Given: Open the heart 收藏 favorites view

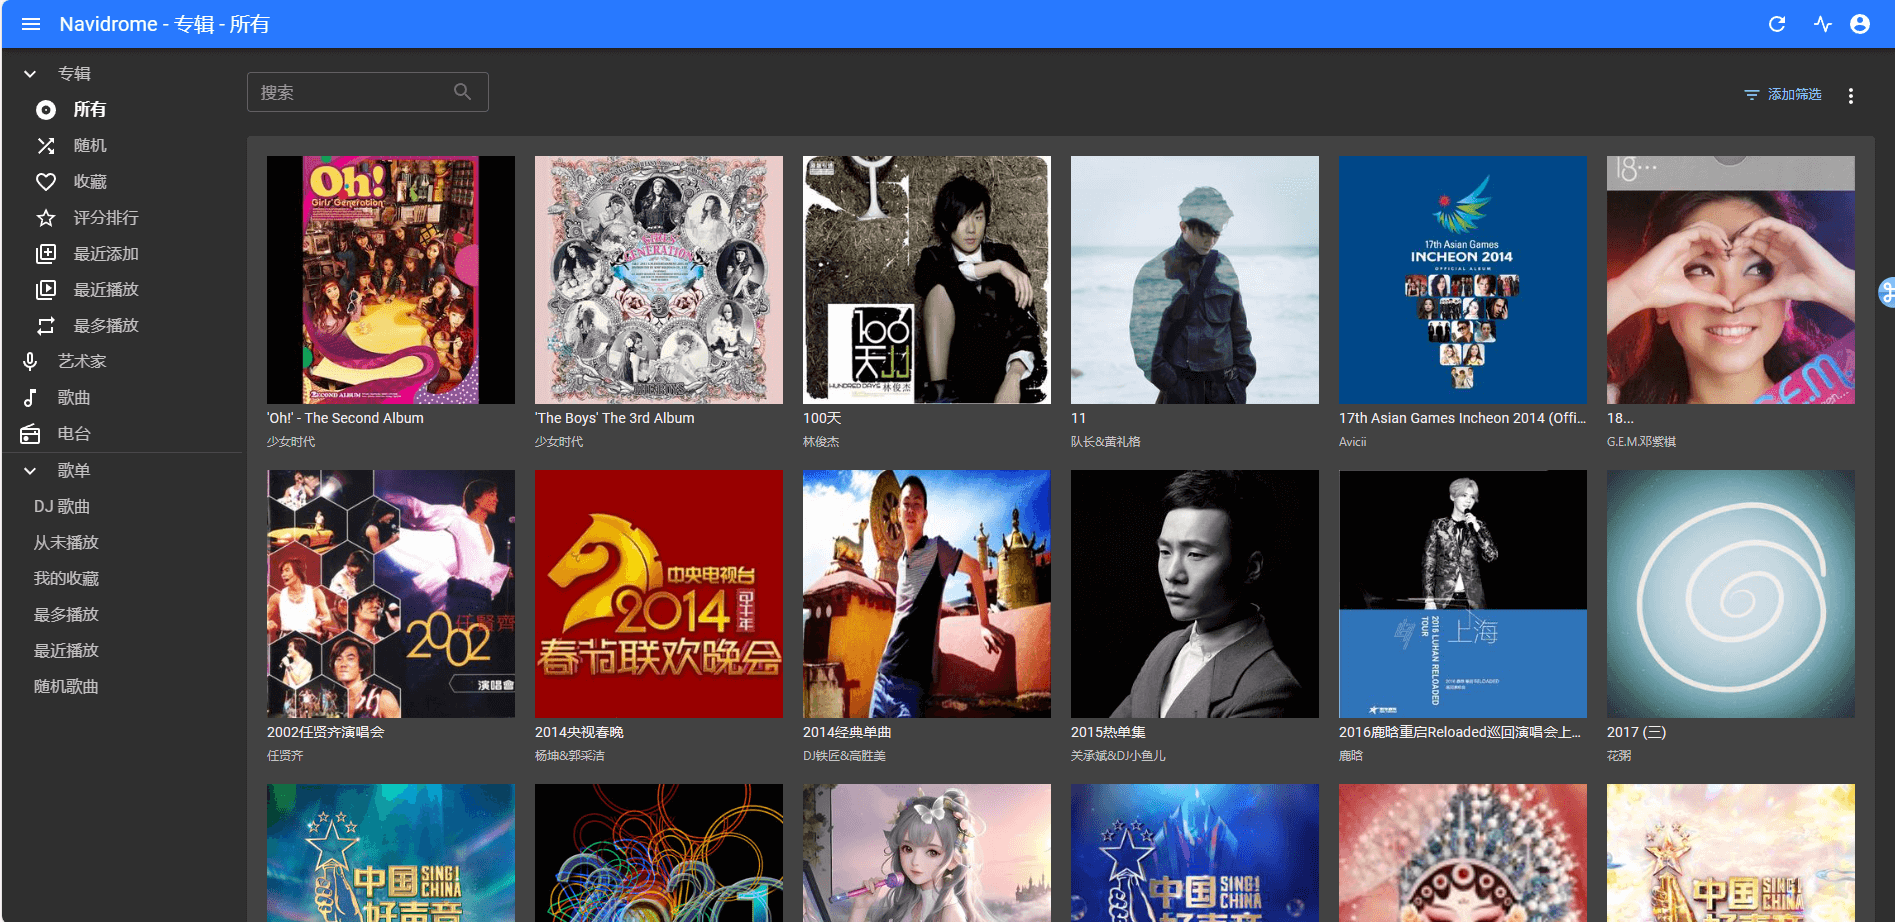Looking at the screenshot, I should (46, 182).
